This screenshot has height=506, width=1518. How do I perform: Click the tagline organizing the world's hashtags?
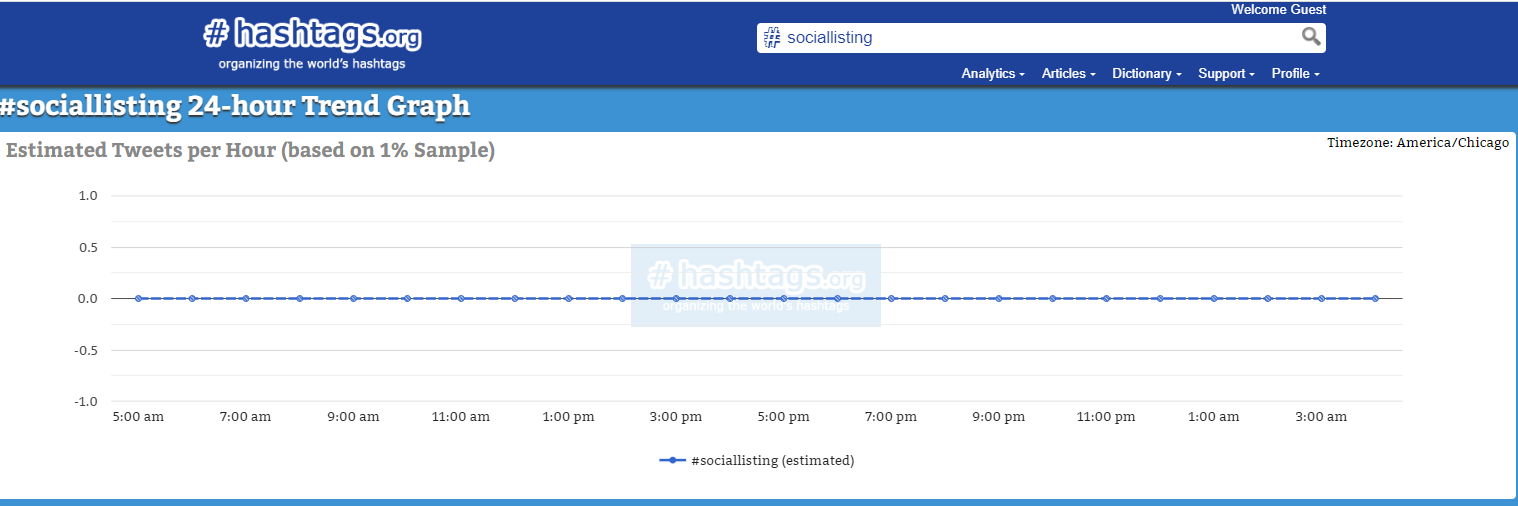click(x=312, y=64)
